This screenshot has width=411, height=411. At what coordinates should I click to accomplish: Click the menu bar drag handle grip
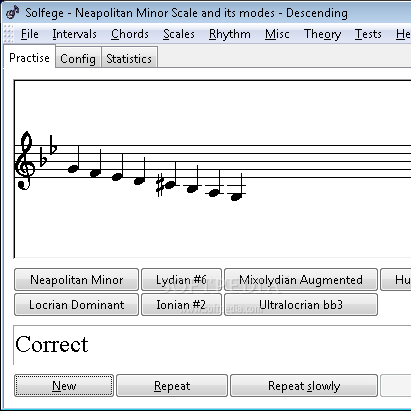(9, 34)
